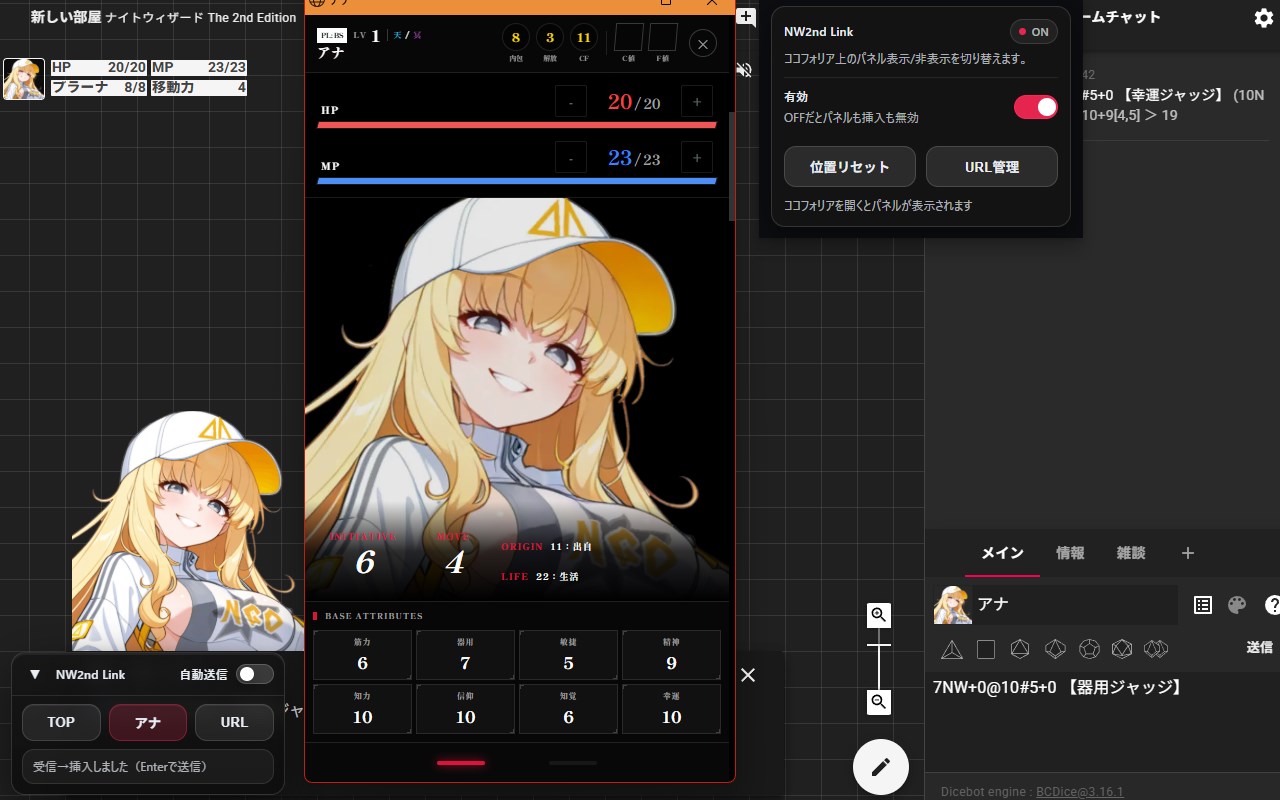Decrease MP with the minus button
The width and height of the screenshot is (1280, 800).
click(x=571, y=158)
